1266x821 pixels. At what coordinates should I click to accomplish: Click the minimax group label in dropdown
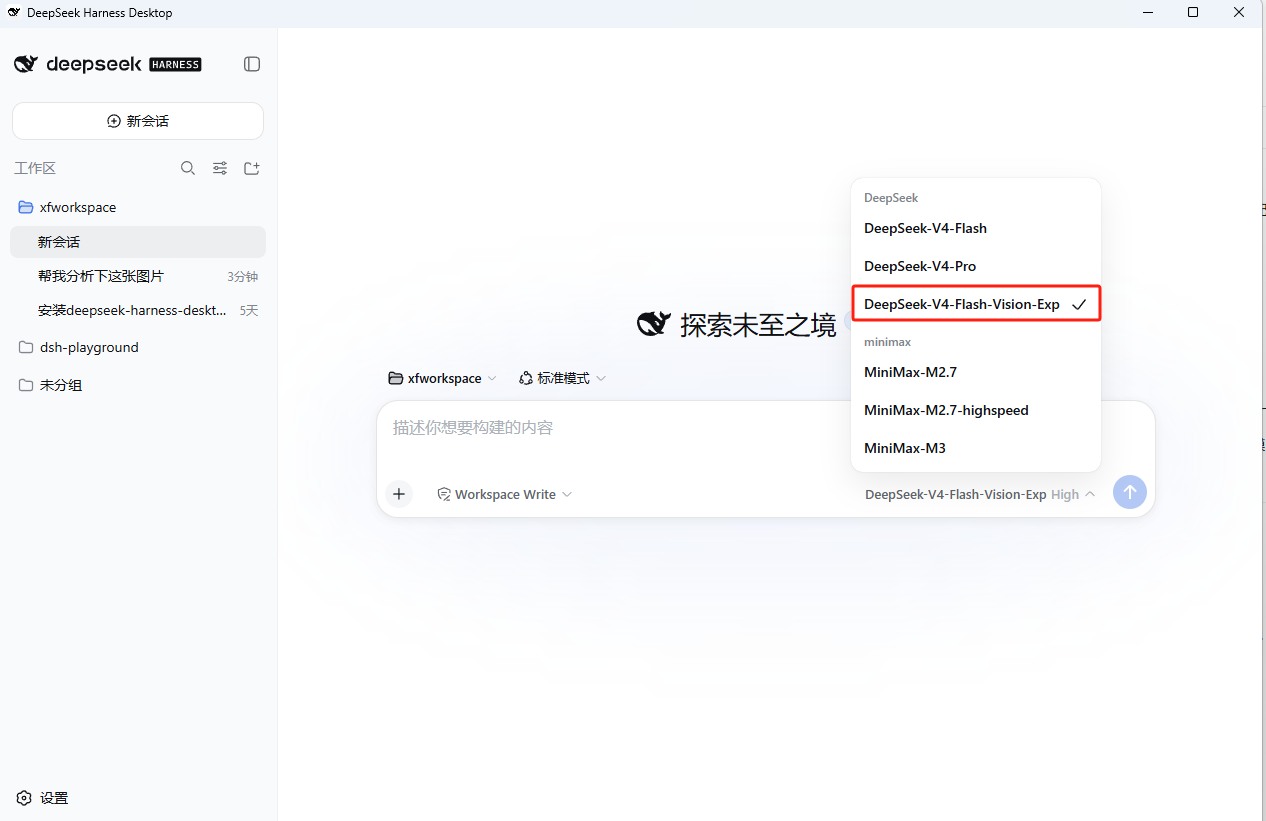click(x=887, y=342)
